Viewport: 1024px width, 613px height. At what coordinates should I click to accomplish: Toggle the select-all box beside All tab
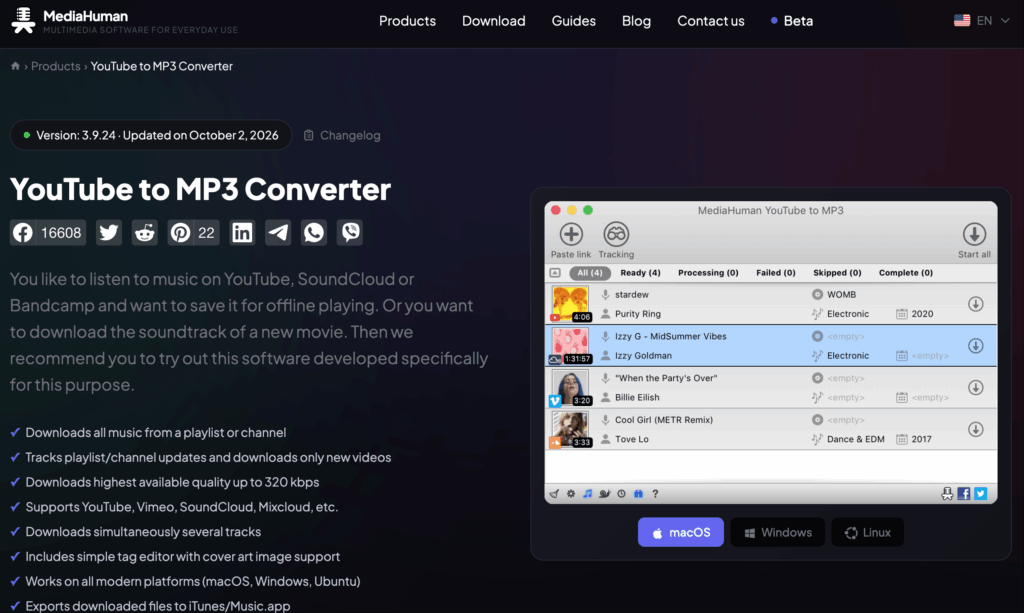click(x=555, y=273)
